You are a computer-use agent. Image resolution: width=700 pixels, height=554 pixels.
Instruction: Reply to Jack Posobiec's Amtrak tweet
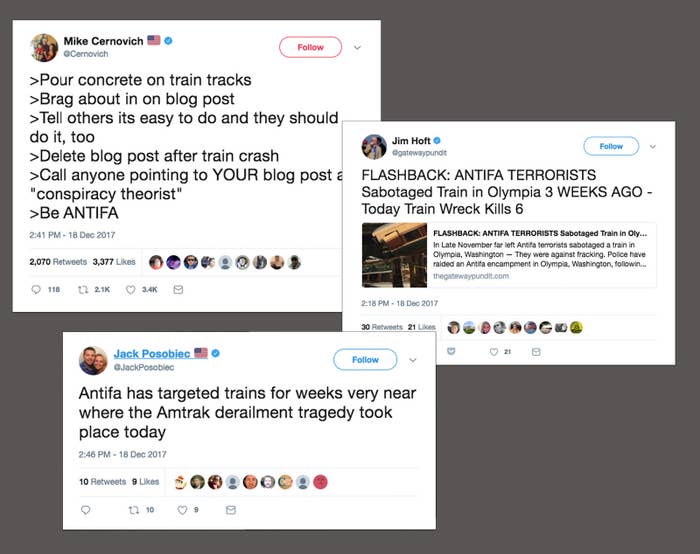click(86, 510)
